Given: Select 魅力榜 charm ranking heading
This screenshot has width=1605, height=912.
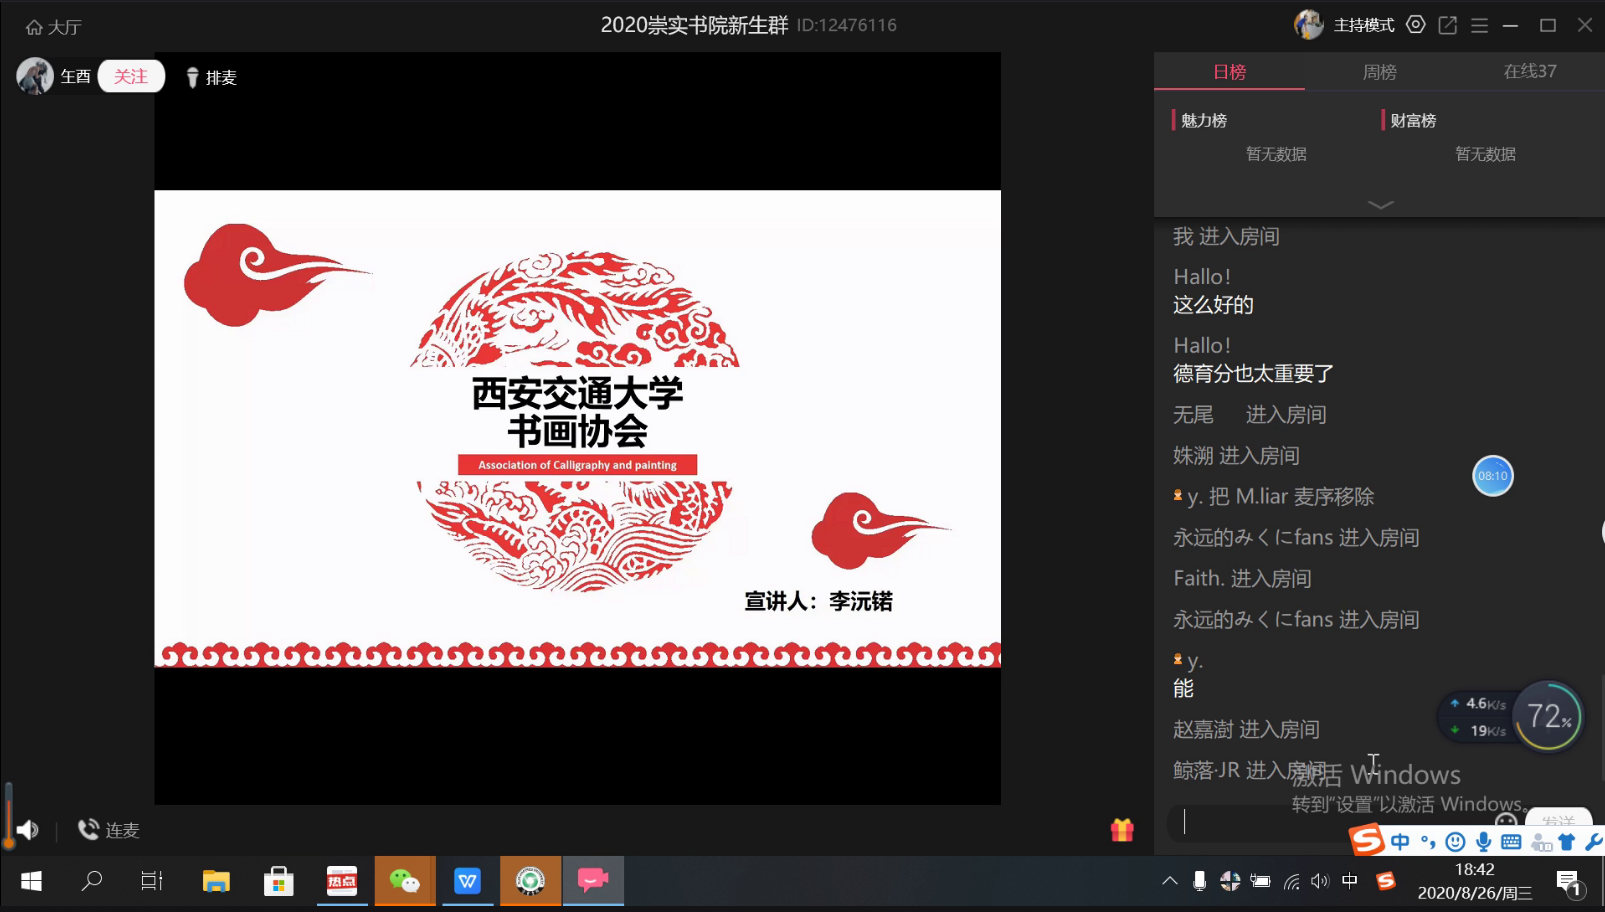Looking at the screenshot, I should 1204,120.
